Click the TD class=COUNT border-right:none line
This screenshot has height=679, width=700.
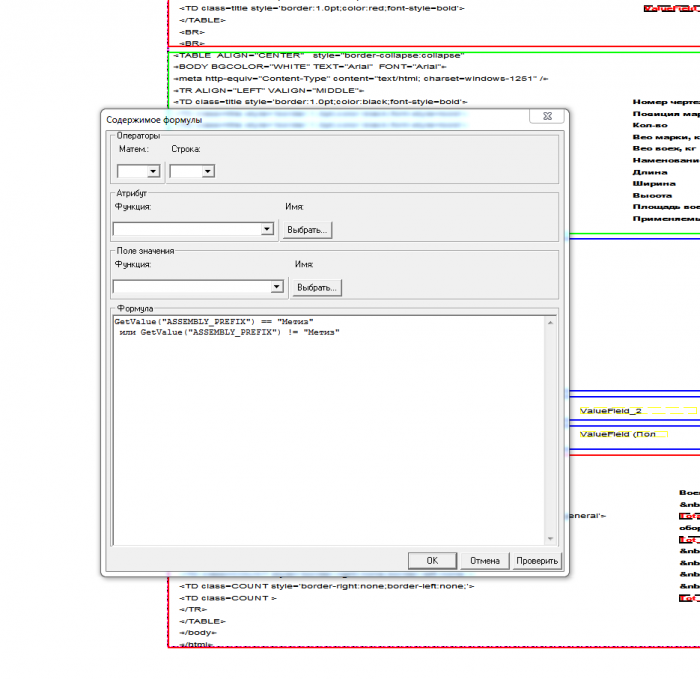[x=326, y=586]
